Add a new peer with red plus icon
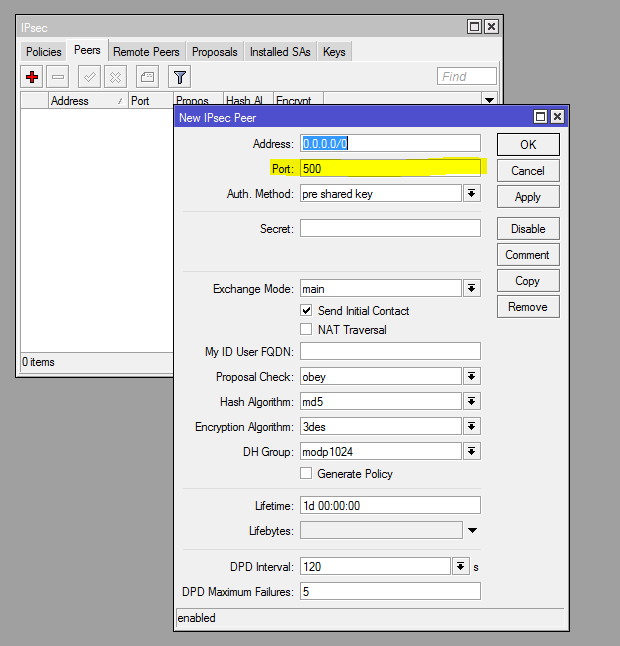The image size is (620, 646). tap(32, 77)
